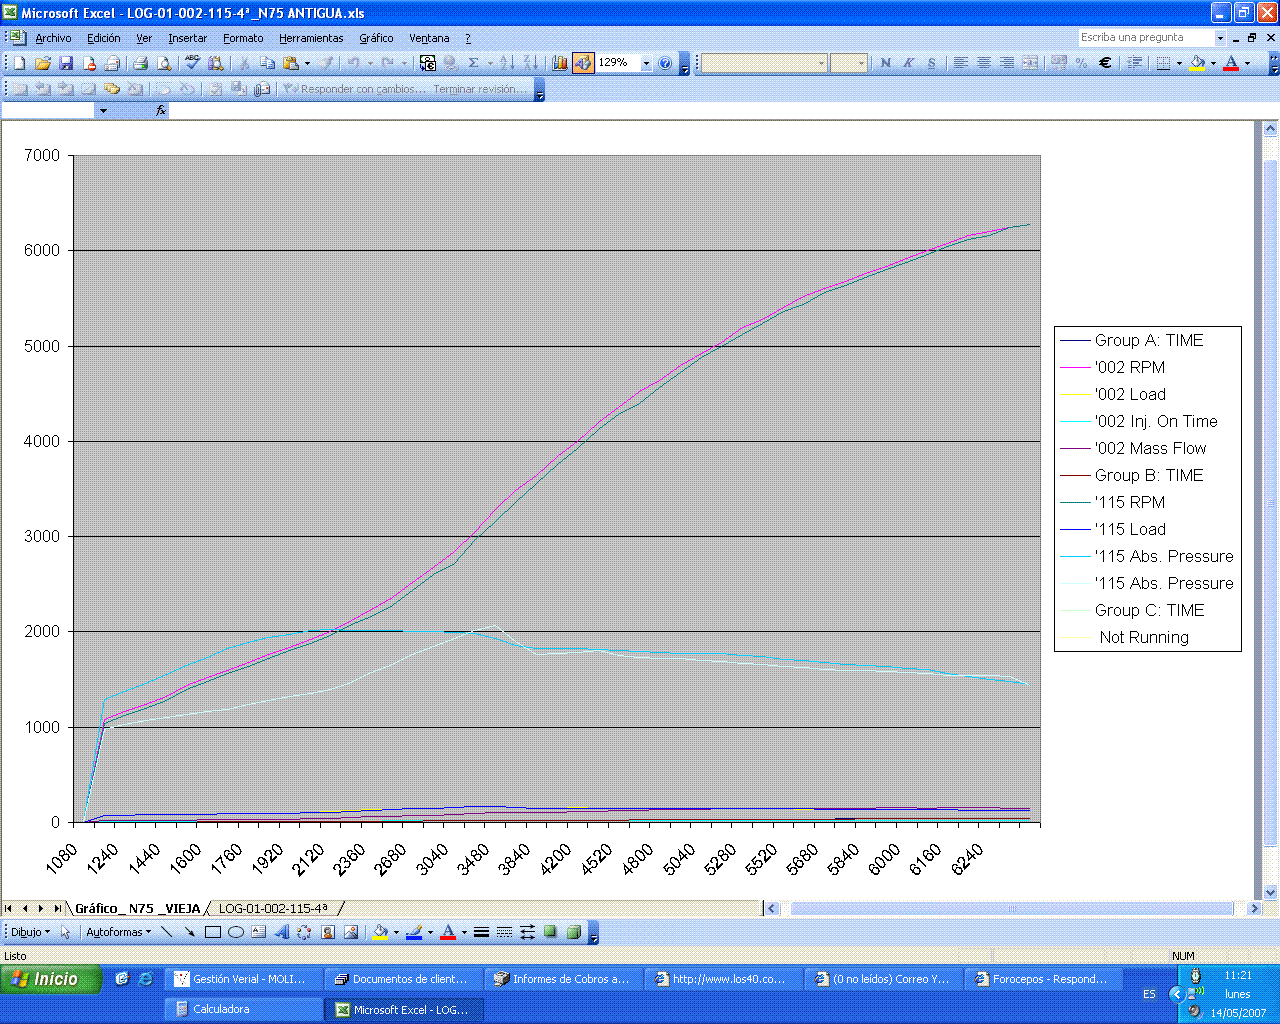Click the formatting toolbar Fill Color bucket
Viewport: 1280px width, 1024px height.
(x=1198, y=63)
